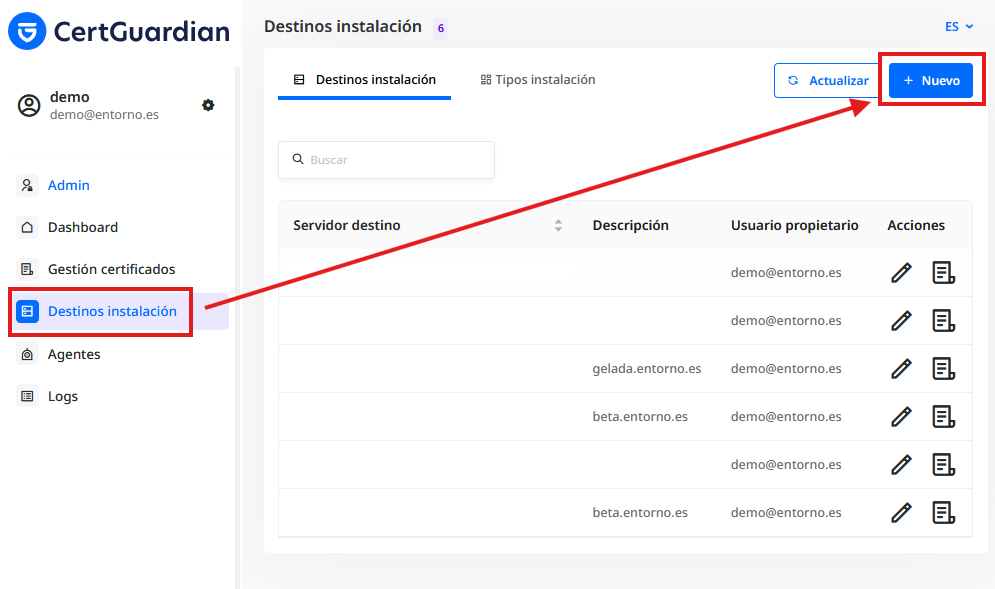Screen dimensions: 995x589
Task: Focus the Buscar search field
Action: (386, 160)
